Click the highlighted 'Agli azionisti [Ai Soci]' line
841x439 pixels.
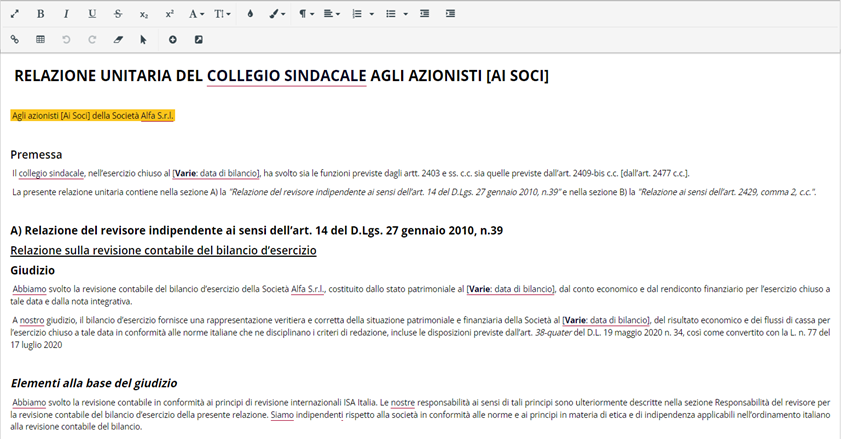pos(92,115)
